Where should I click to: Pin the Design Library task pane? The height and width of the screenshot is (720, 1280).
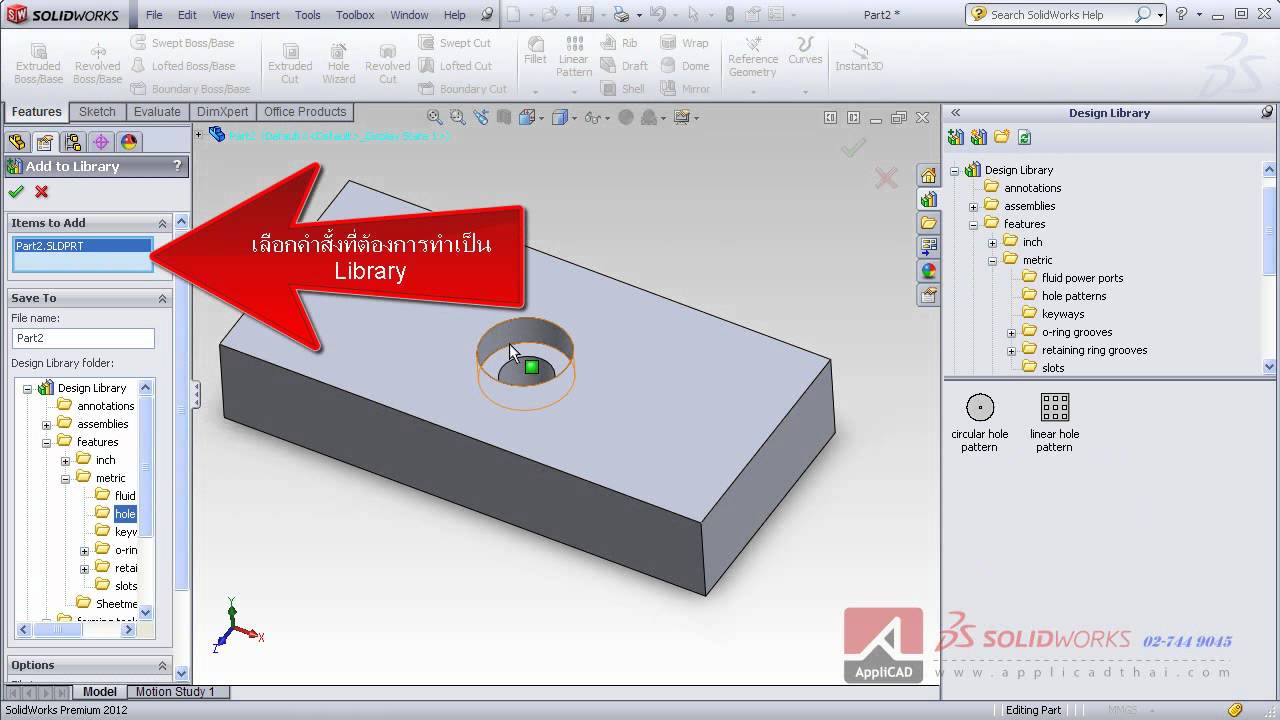1268,113
